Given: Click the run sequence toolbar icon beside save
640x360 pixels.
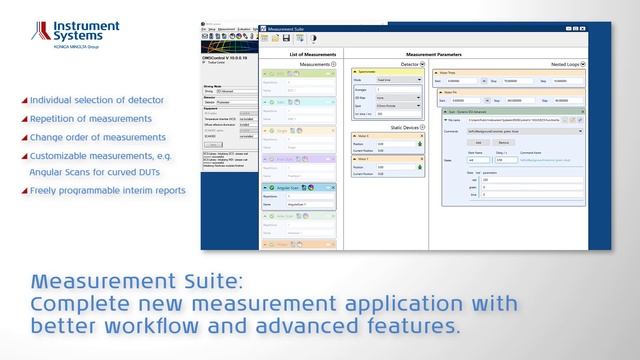Looking at the screenshot, I should tap(300, 38).
